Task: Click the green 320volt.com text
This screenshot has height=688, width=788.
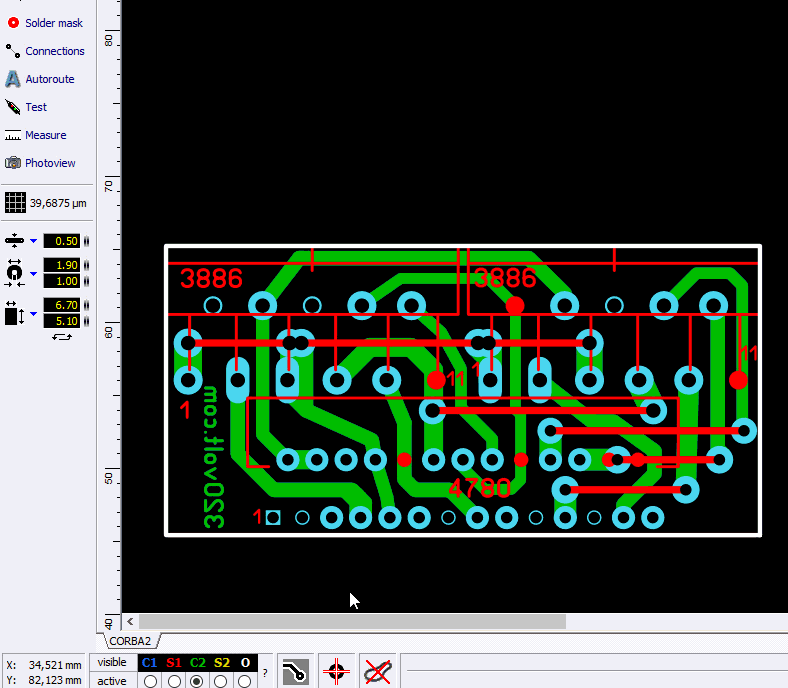Action: pos(214,457)
